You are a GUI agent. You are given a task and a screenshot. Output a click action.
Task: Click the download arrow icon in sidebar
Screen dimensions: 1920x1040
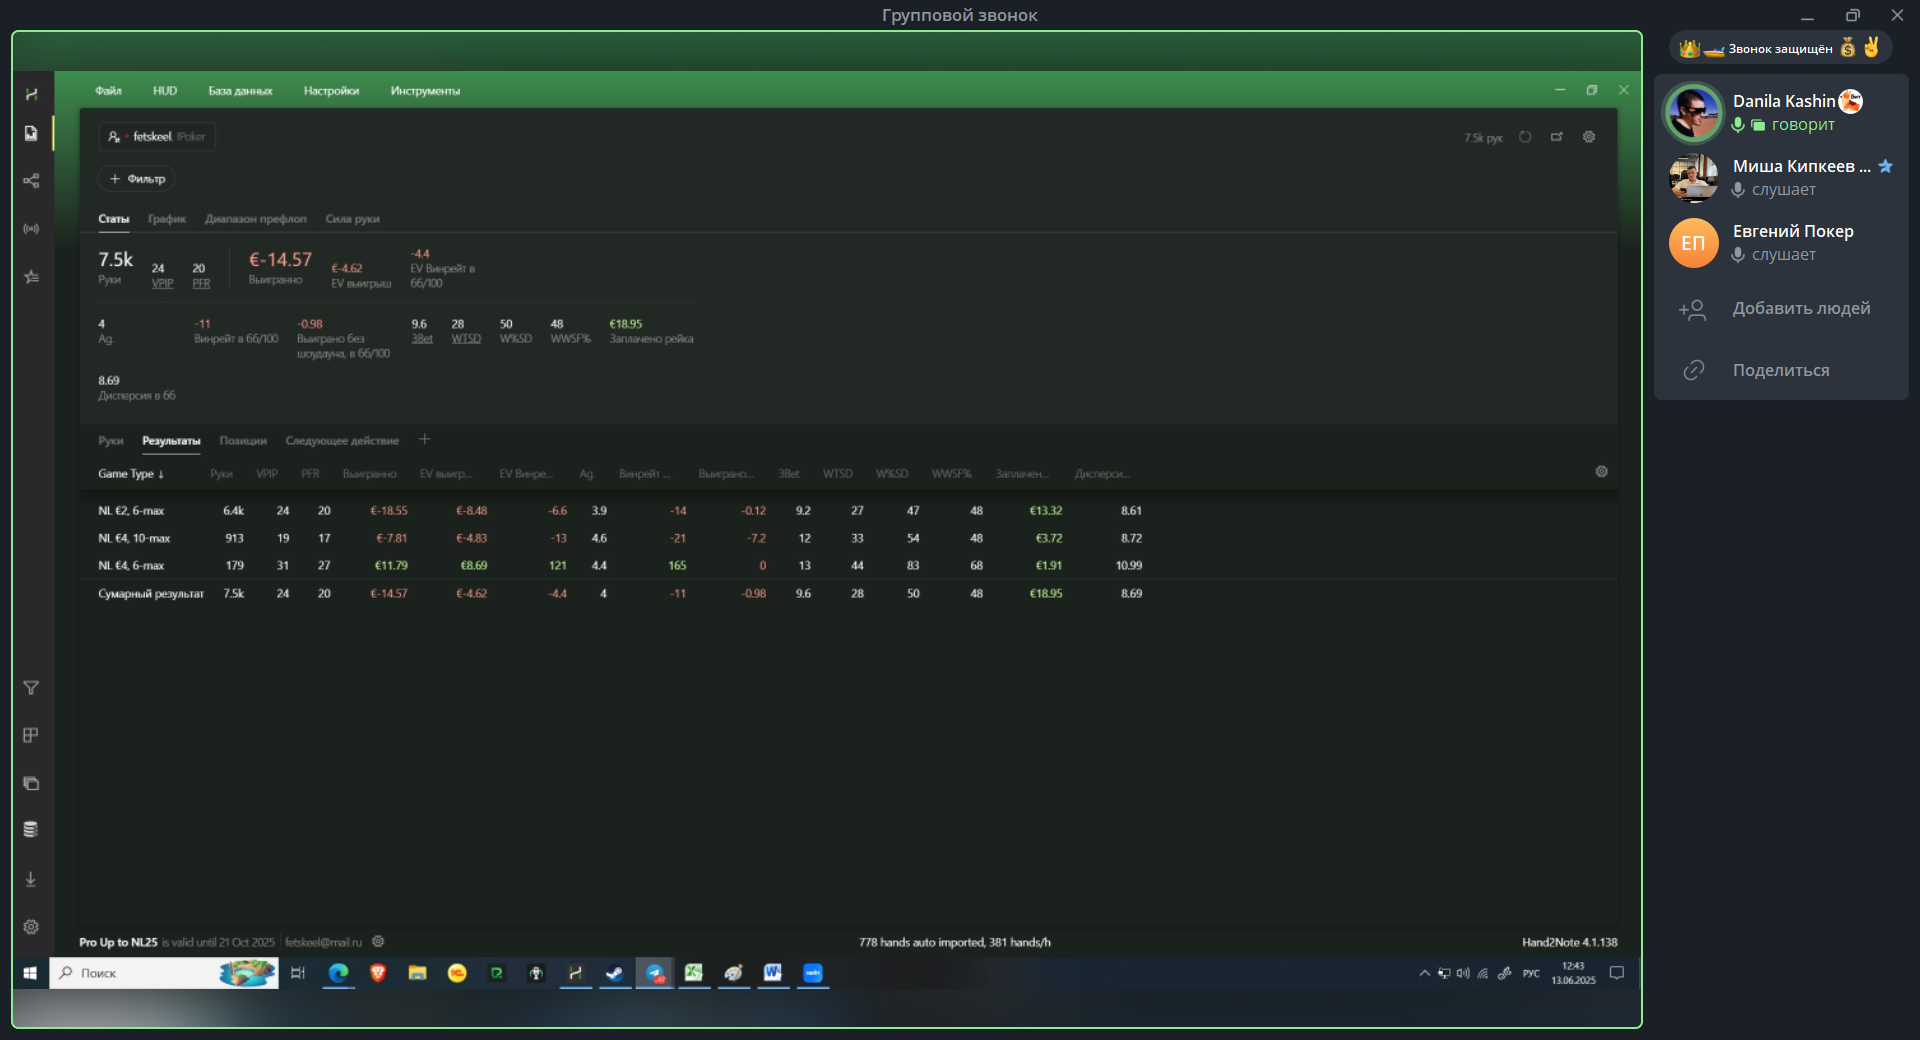click(31, 879)
